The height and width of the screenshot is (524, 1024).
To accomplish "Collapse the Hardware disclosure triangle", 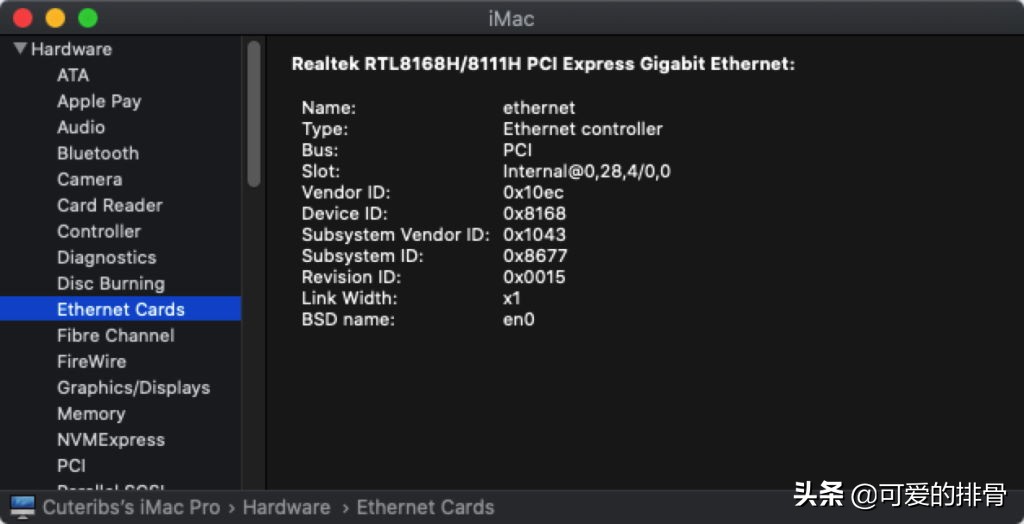I will [20, 49].
